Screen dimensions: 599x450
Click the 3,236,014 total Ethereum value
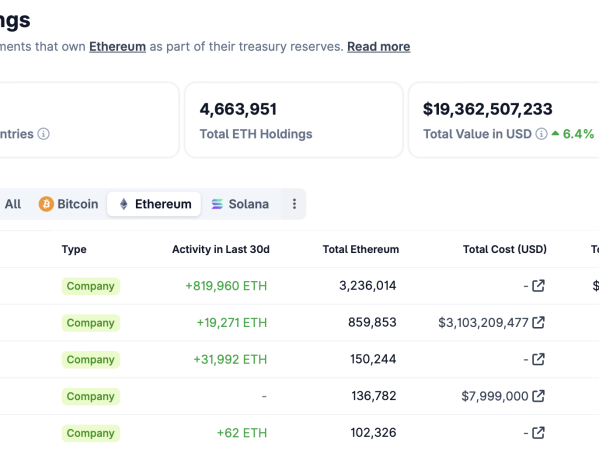(x=368, y=286)
